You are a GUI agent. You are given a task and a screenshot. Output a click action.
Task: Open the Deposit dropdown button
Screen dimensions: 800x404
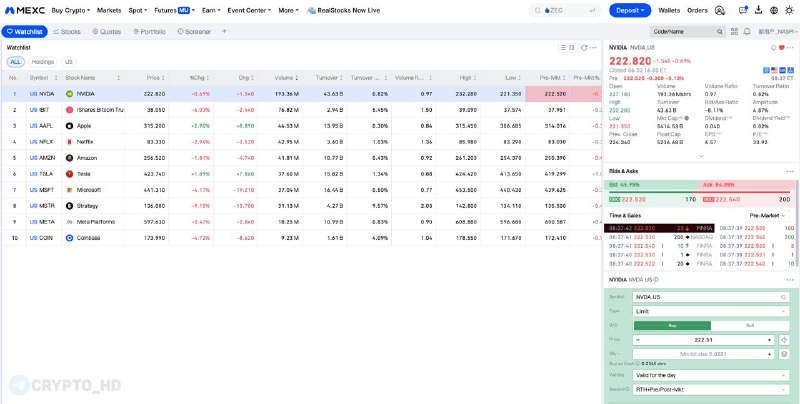630,10
